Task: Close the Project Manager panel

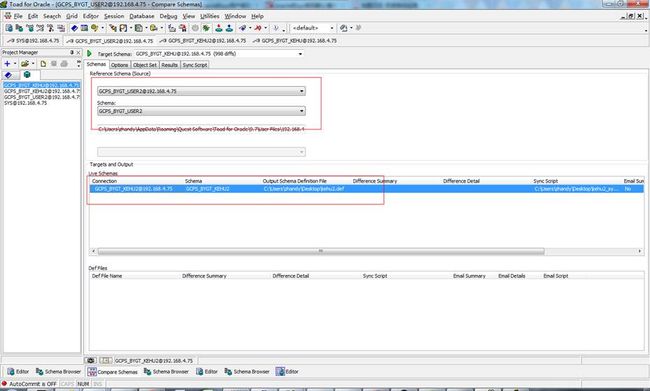Action: pyautogui.click(x=78, y=52)
